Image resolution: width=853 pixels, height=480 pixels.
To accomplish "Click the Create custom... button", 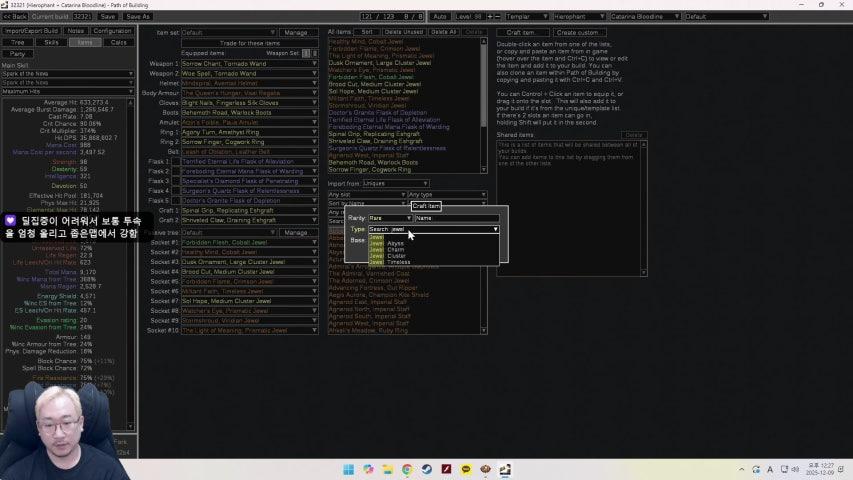I will click(580, 32).
